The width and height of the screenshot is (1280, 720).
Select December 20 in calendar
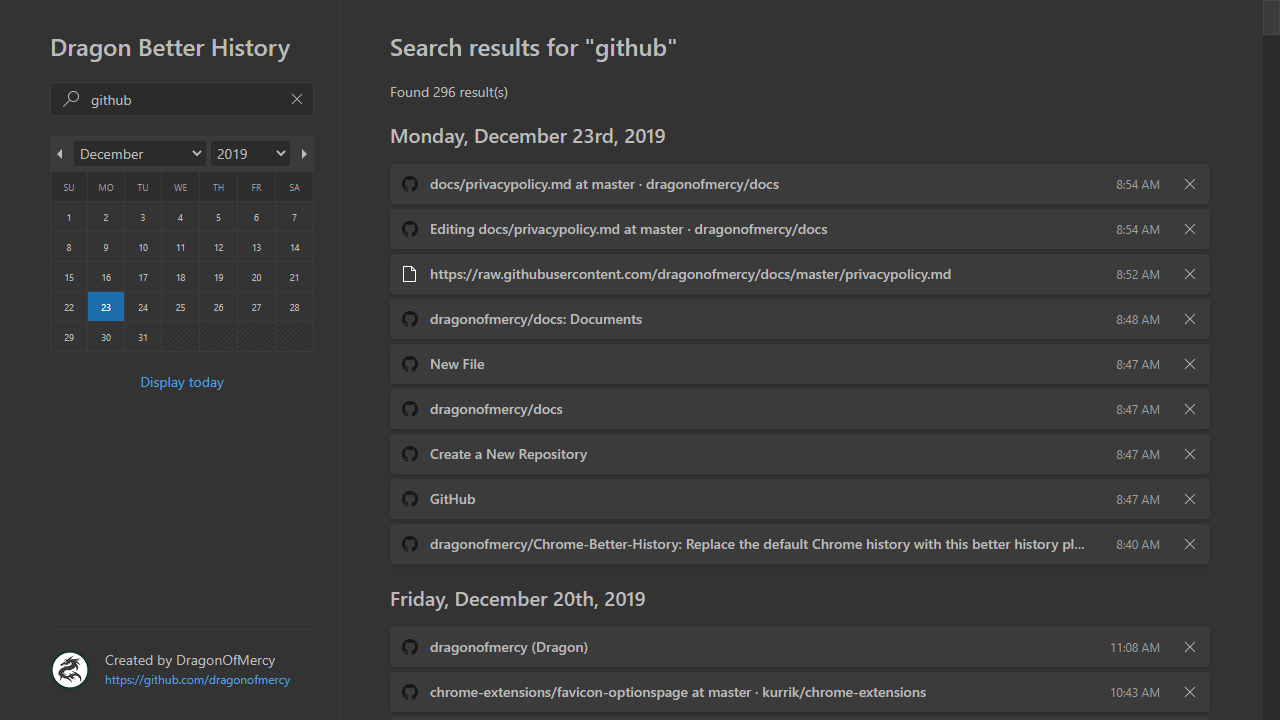click(256, 277)
